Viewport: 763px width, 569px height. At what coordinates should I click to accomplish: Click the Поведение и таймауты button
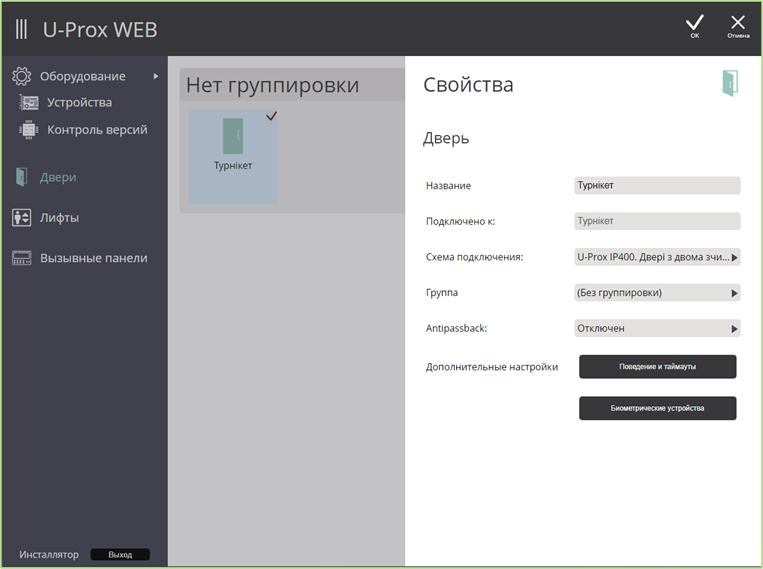coord(657,367)
